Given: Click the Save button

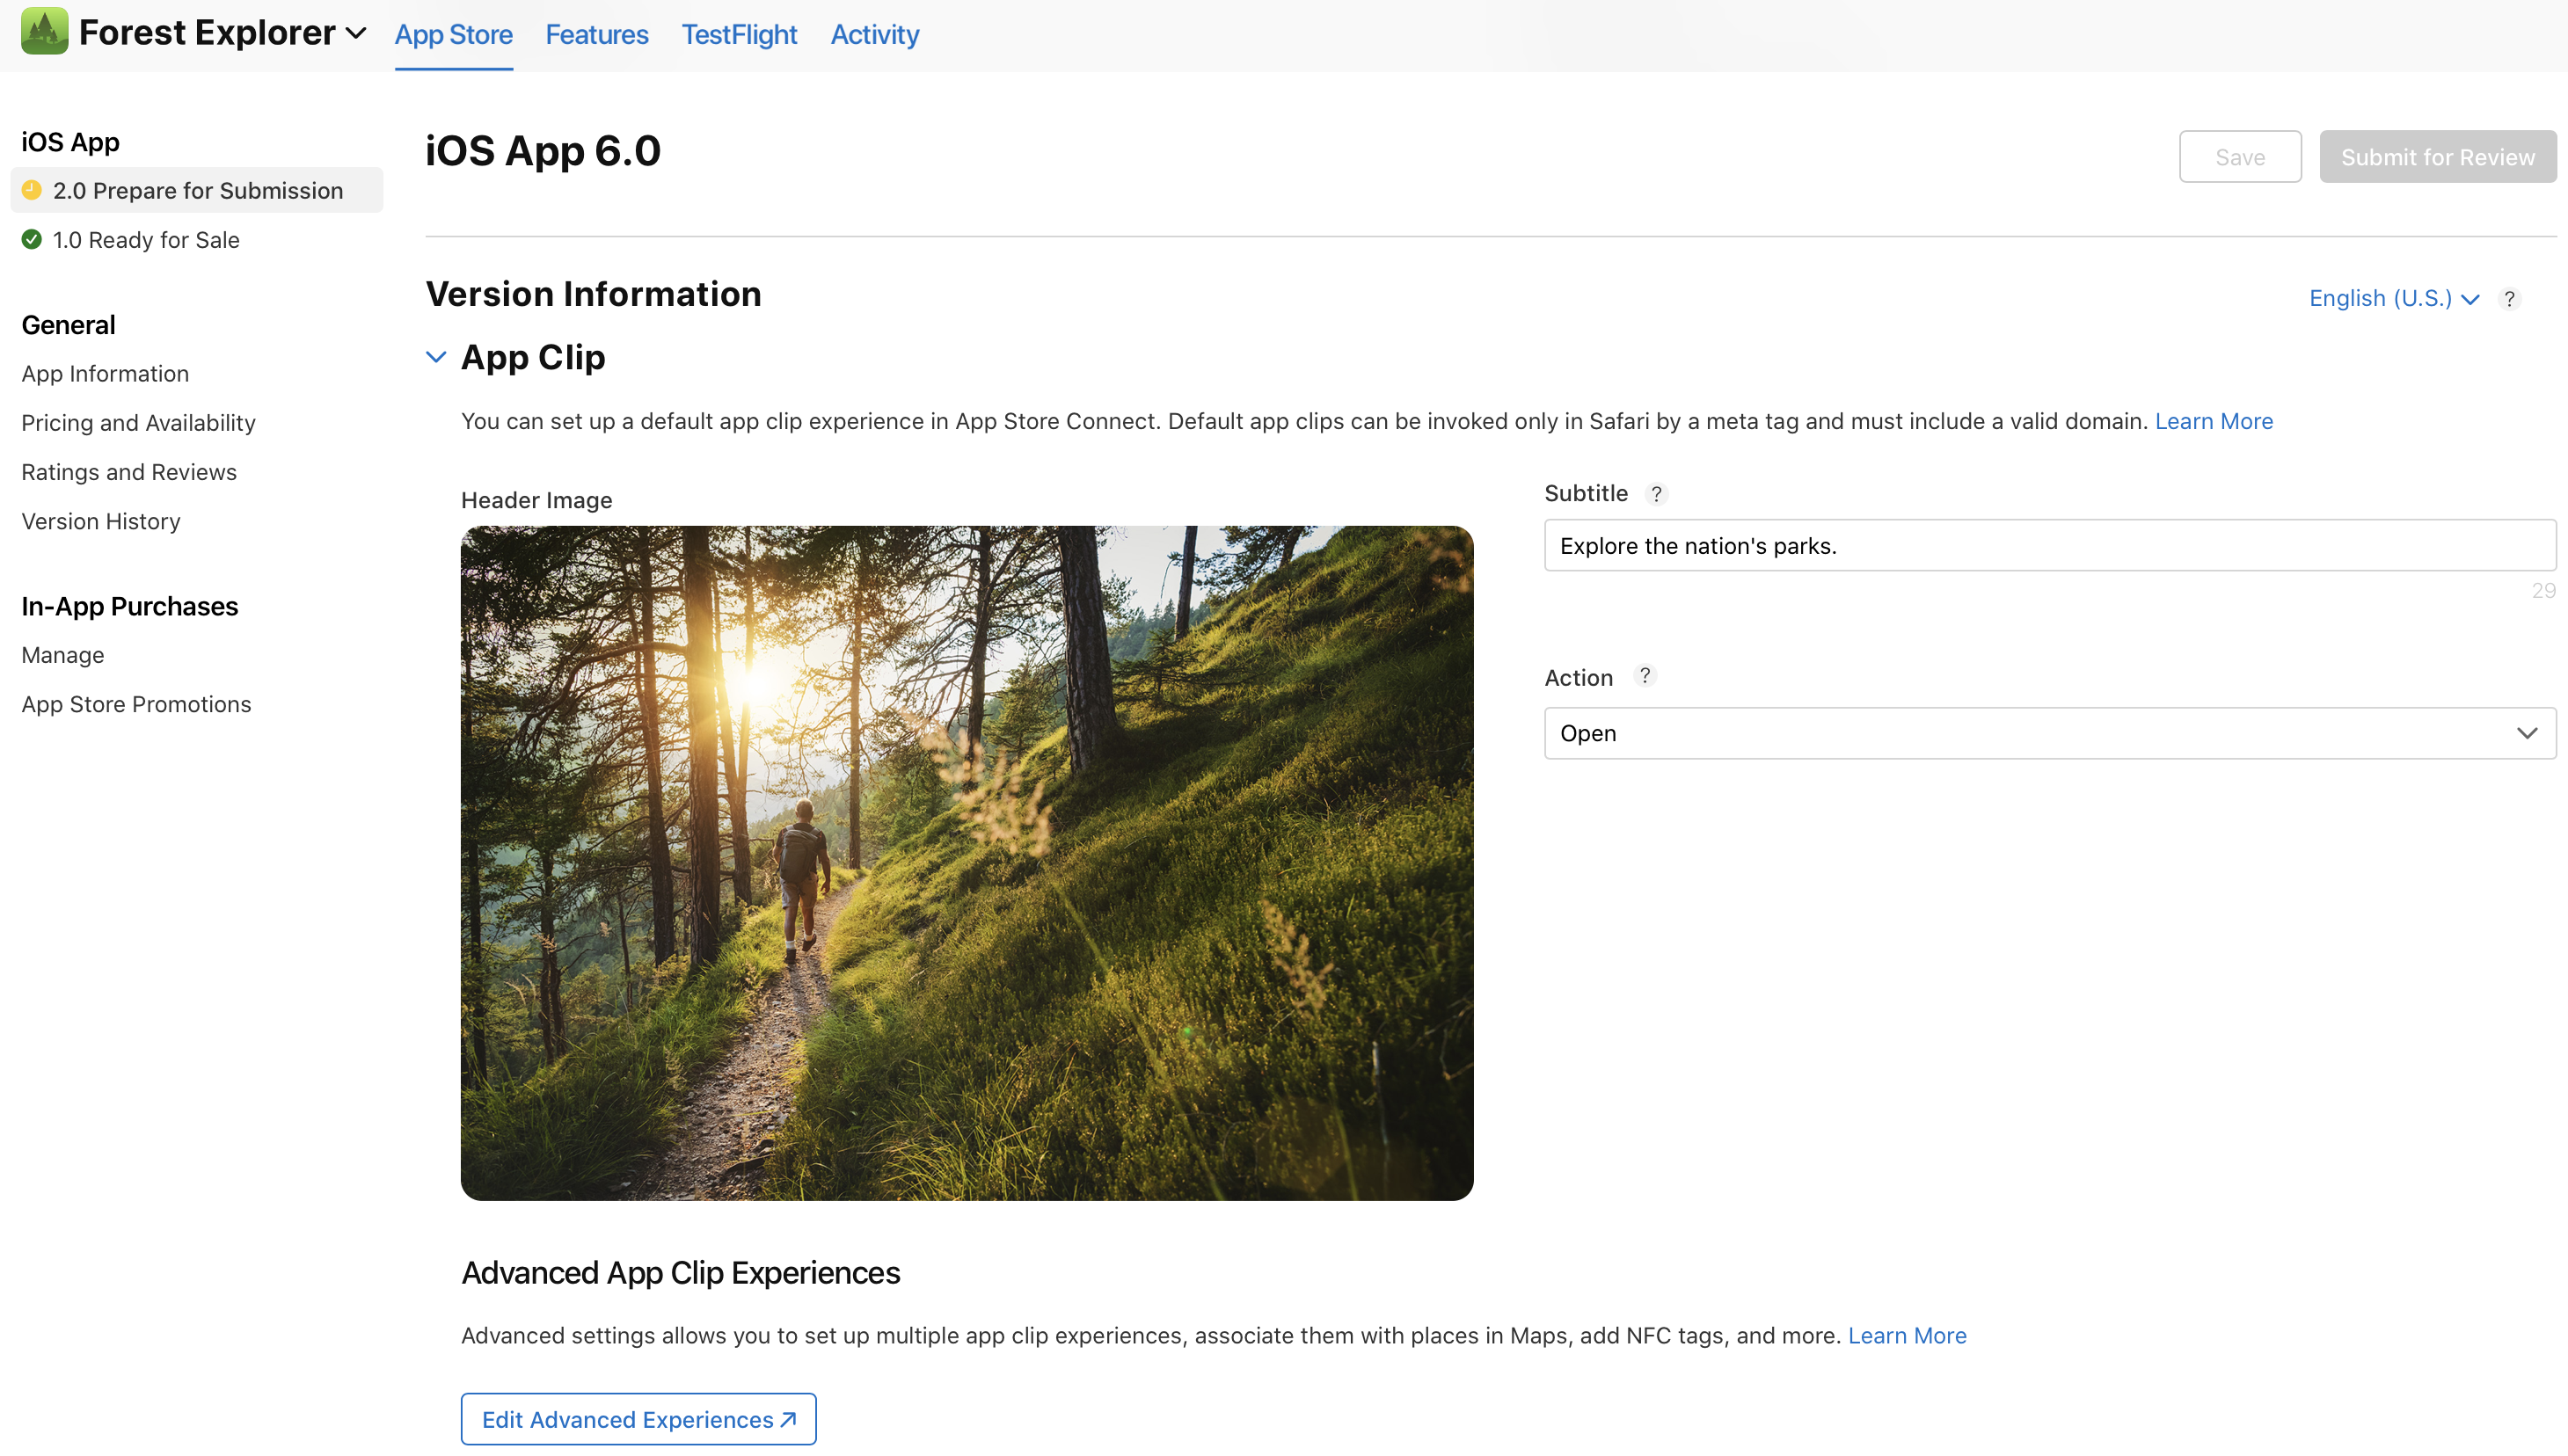Looking at the screenshot, I should coord(2240,157).
